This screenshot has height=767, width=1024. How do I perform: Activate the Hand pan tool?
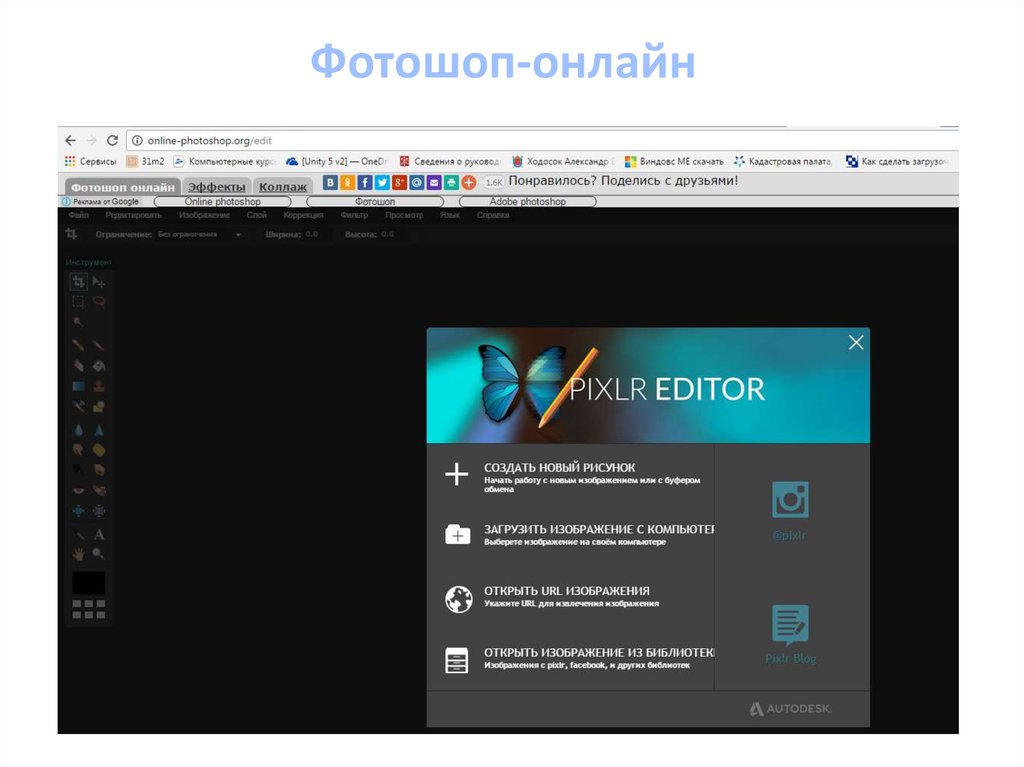click(78, 553)
